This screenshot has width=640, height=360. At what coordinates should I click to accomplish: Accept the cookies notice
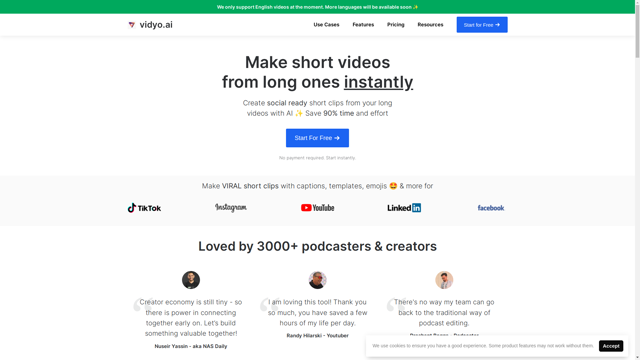611,346
